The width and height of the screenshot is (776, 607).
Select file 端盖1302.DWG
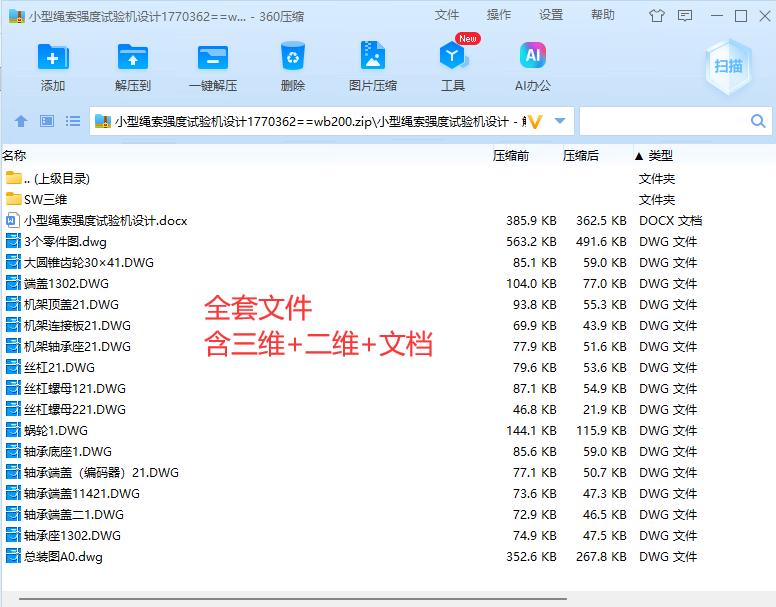(66, 283)
